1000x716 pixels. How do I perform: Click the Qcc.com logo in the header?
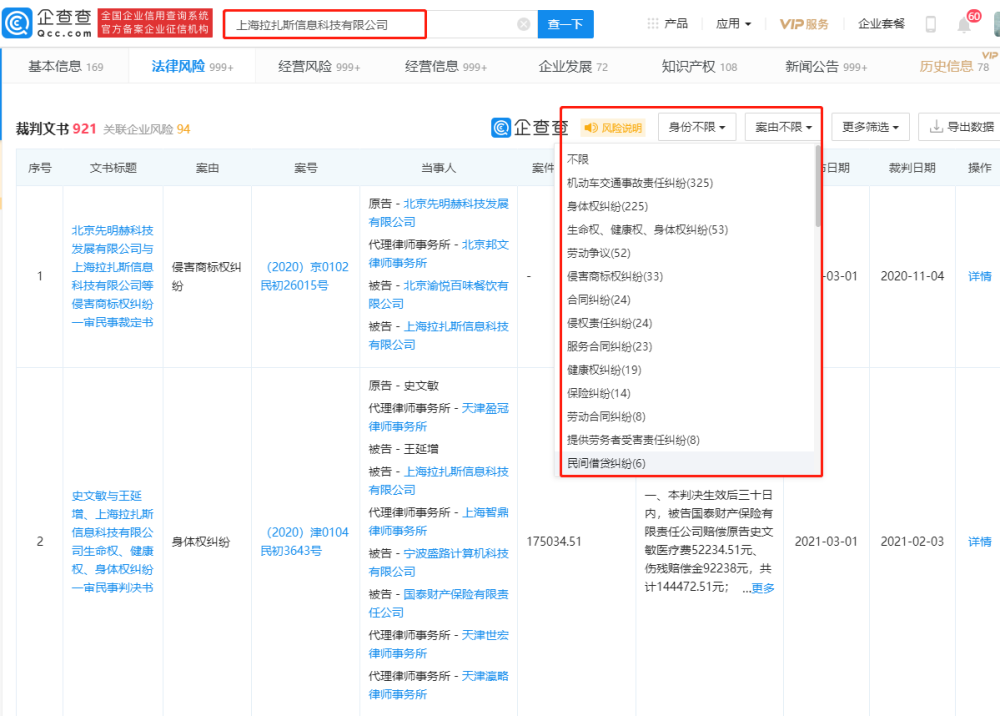pos(48,23)
